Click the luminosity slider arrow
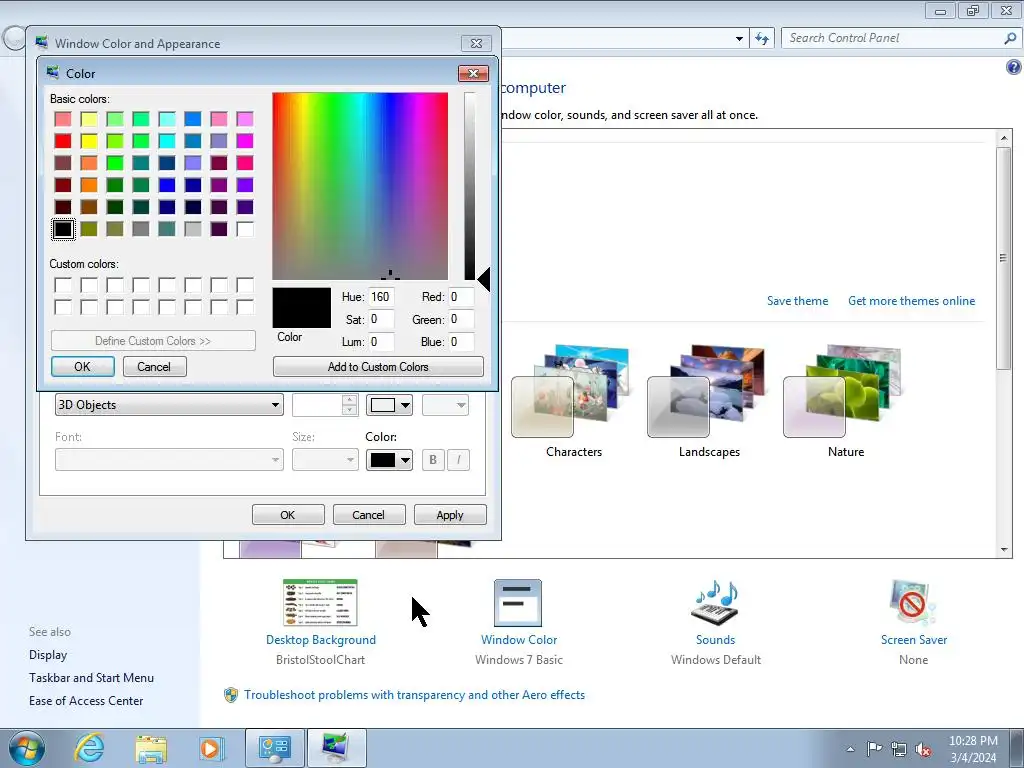 click(484, 280)
